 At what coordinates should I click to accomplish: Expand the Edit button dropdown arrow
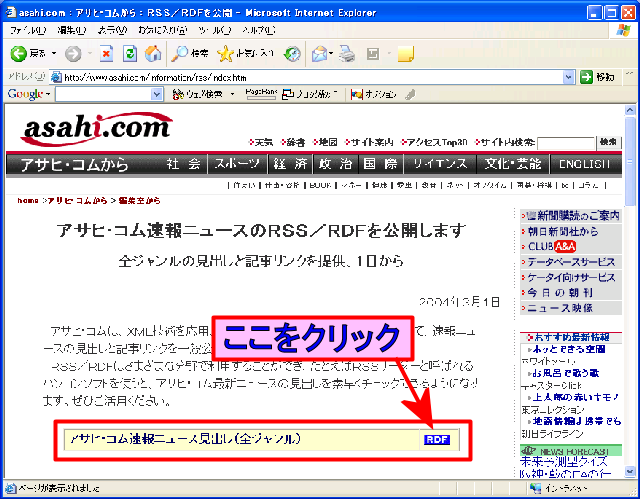pos(389,53)
